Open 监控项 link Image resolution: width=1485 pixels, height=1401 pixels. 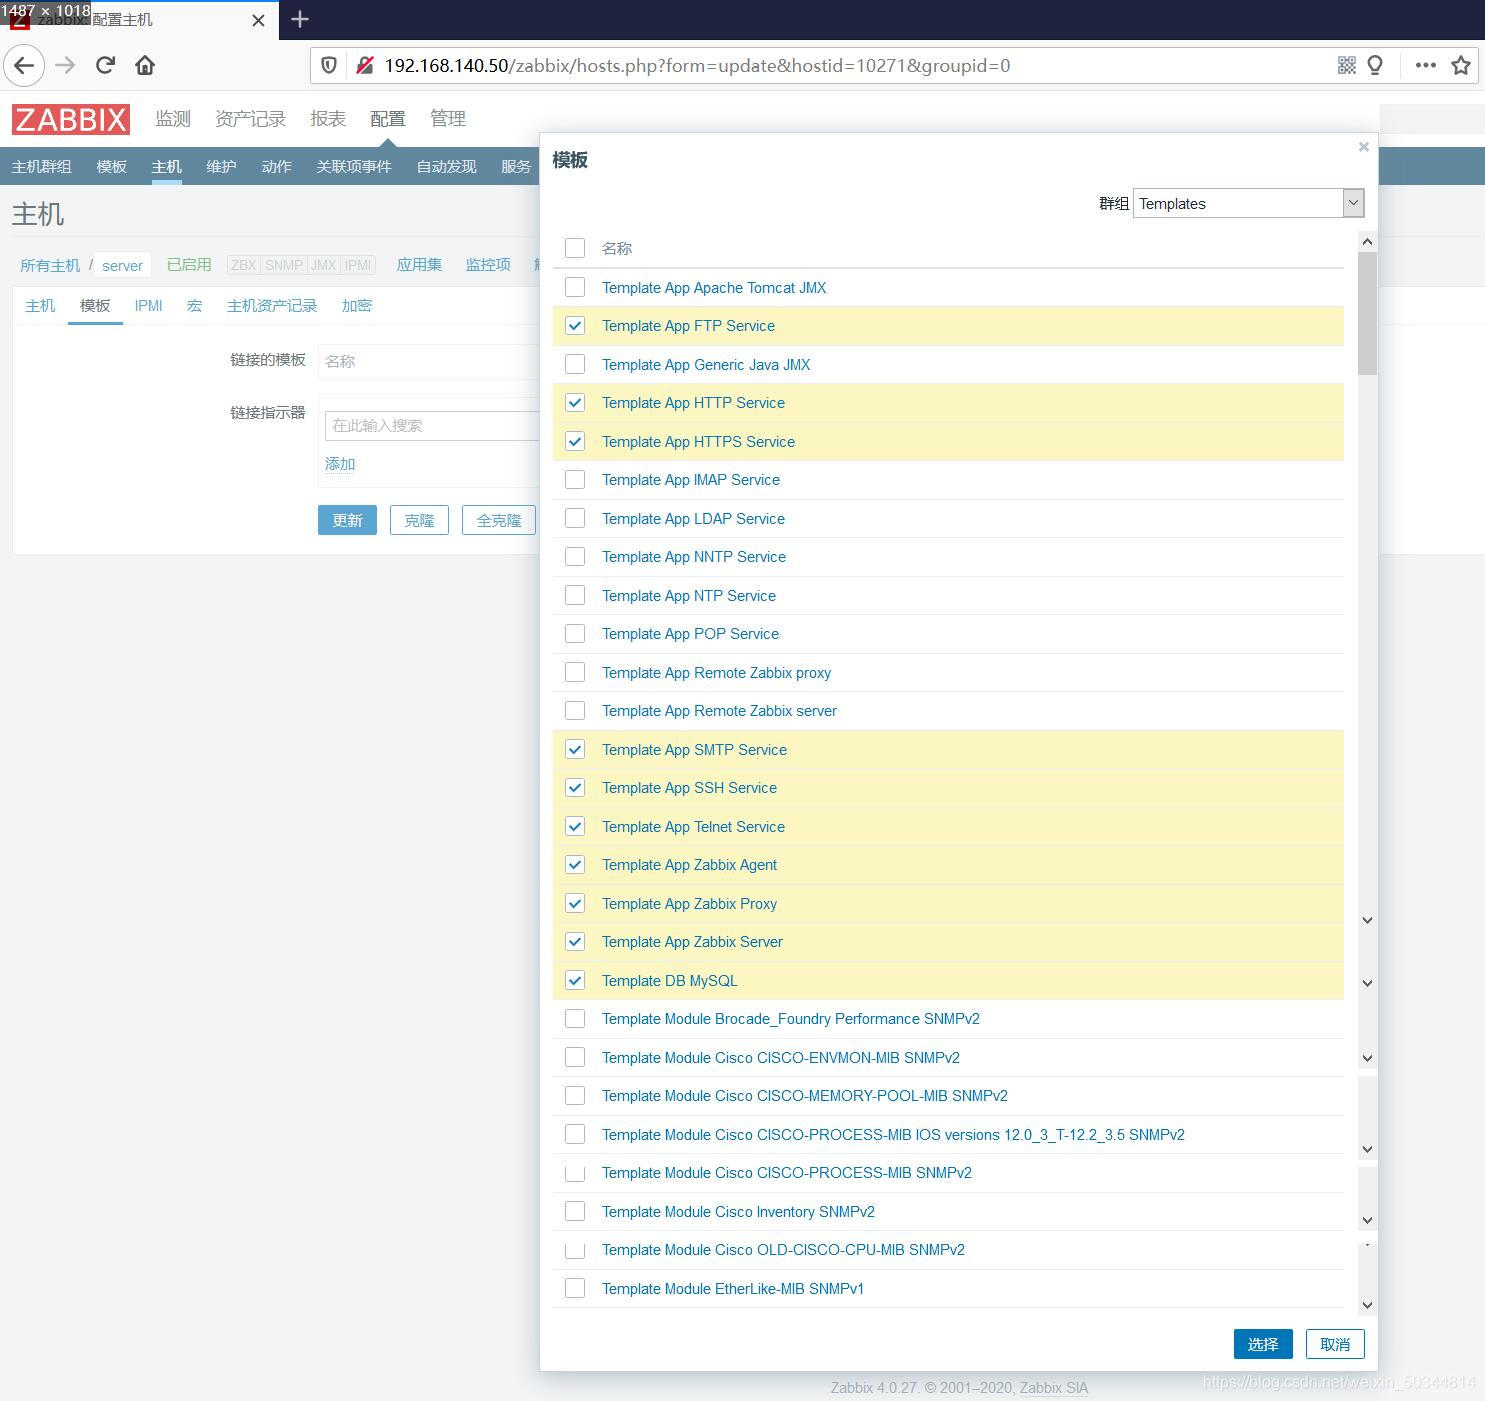[x=488, y=264]
